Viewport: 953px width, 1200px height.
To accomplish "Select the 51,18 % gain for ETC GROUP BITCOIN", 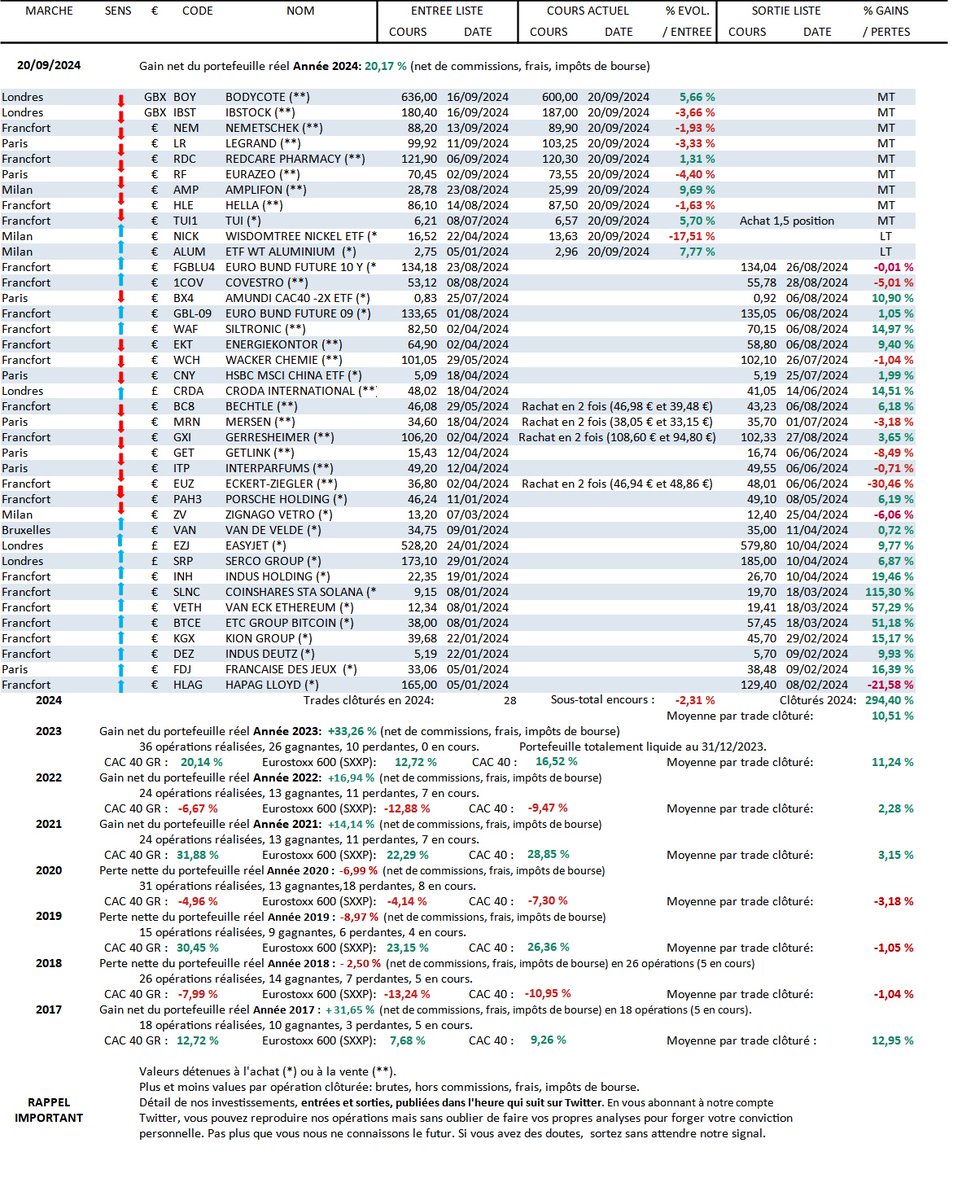I will [891, 623].
